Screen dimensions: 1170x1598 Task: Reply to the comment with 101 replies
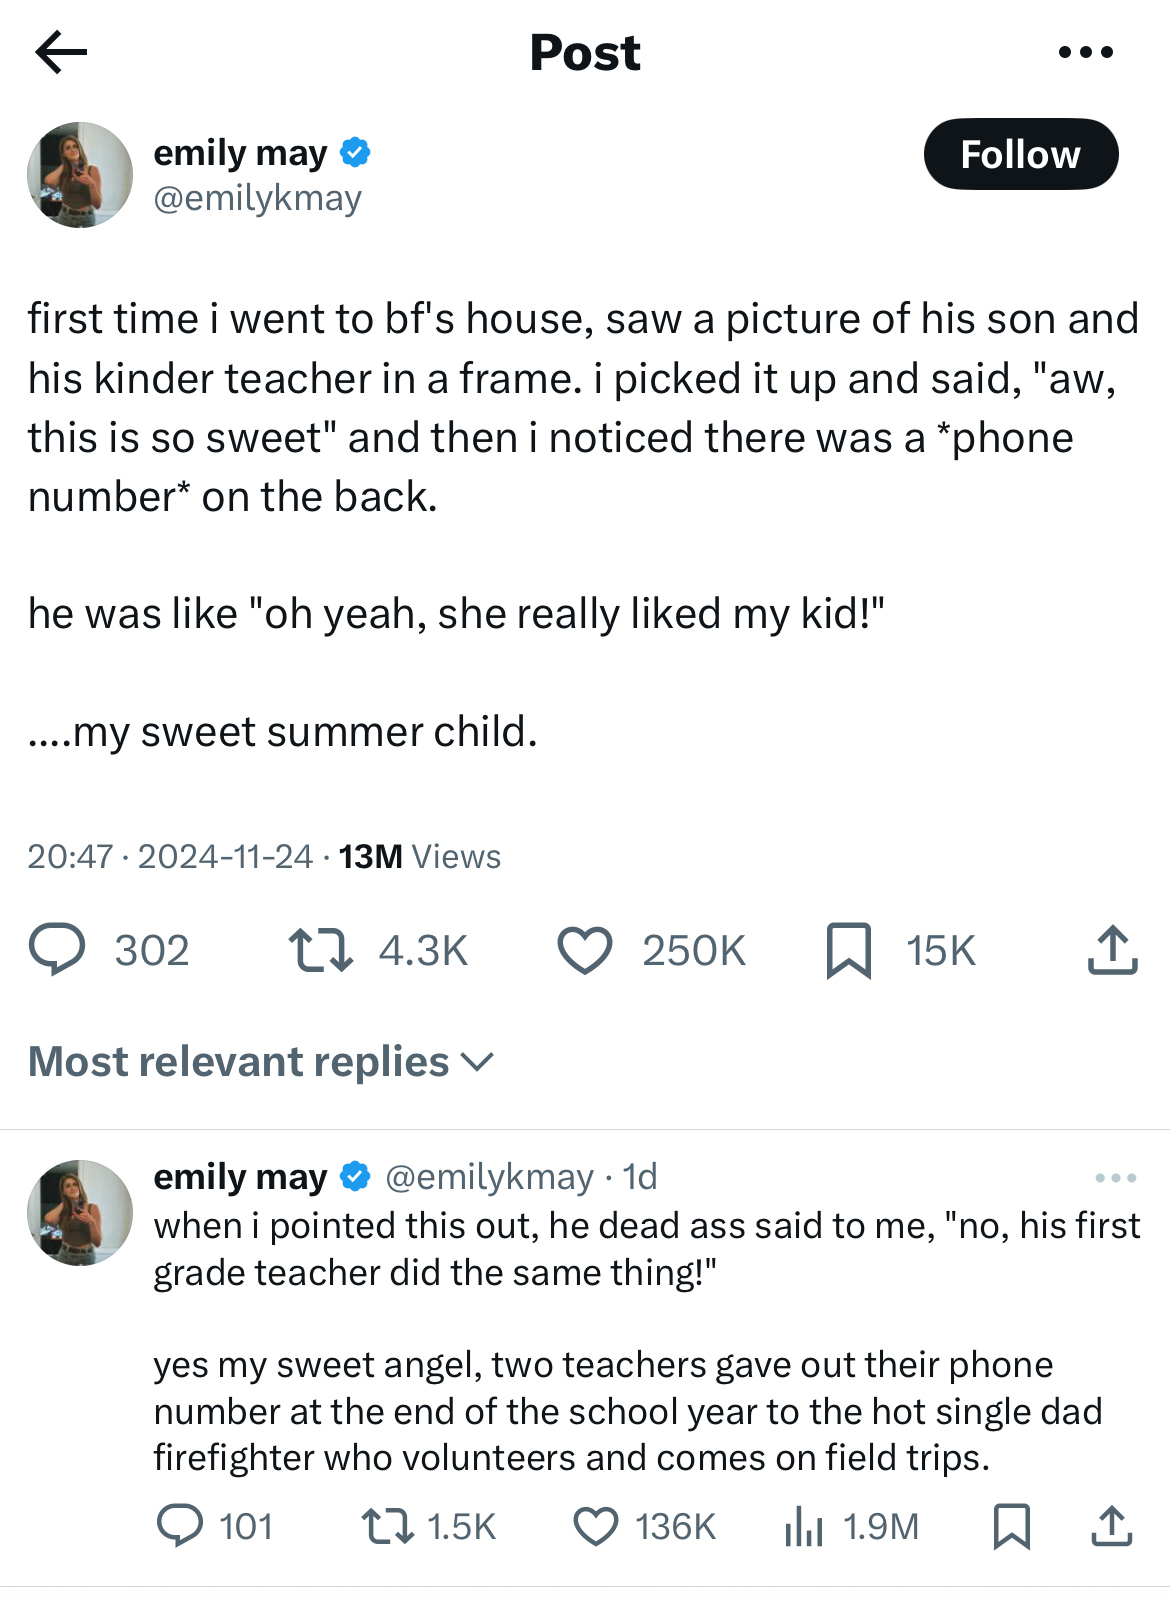(x=180, y=1527)
